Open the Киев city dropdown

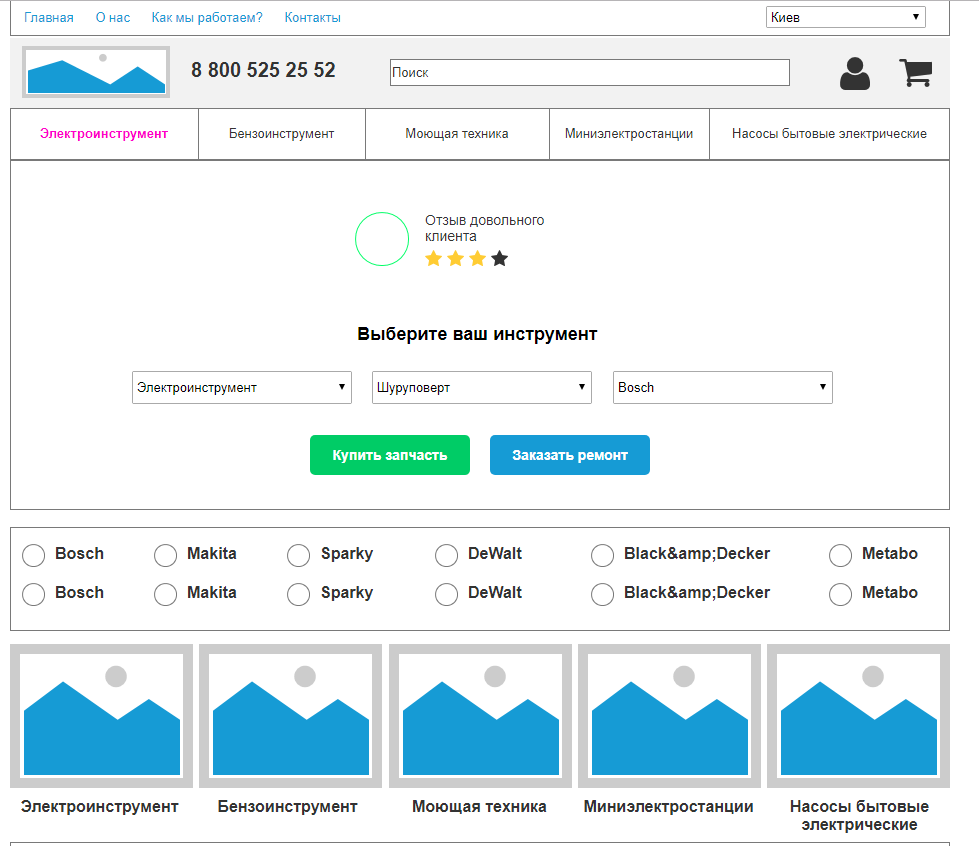845,17
